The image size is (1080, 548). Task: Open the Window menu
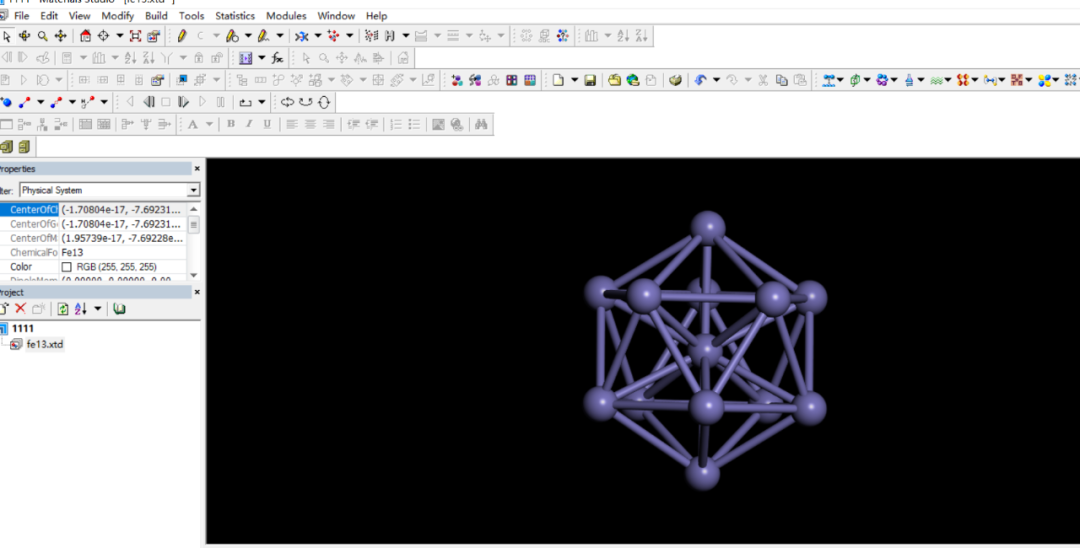click(x=336, y=16)
